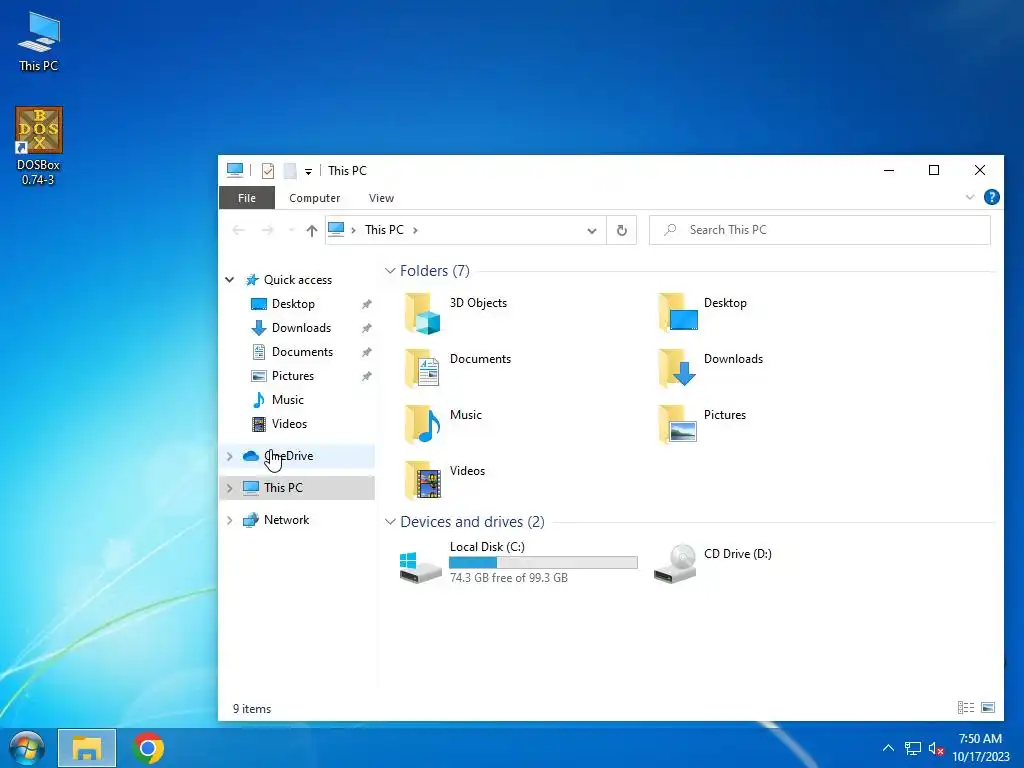Click the This PC breadcrumb in the address bar
The image size is (1024, 768).
click(384, 230)
